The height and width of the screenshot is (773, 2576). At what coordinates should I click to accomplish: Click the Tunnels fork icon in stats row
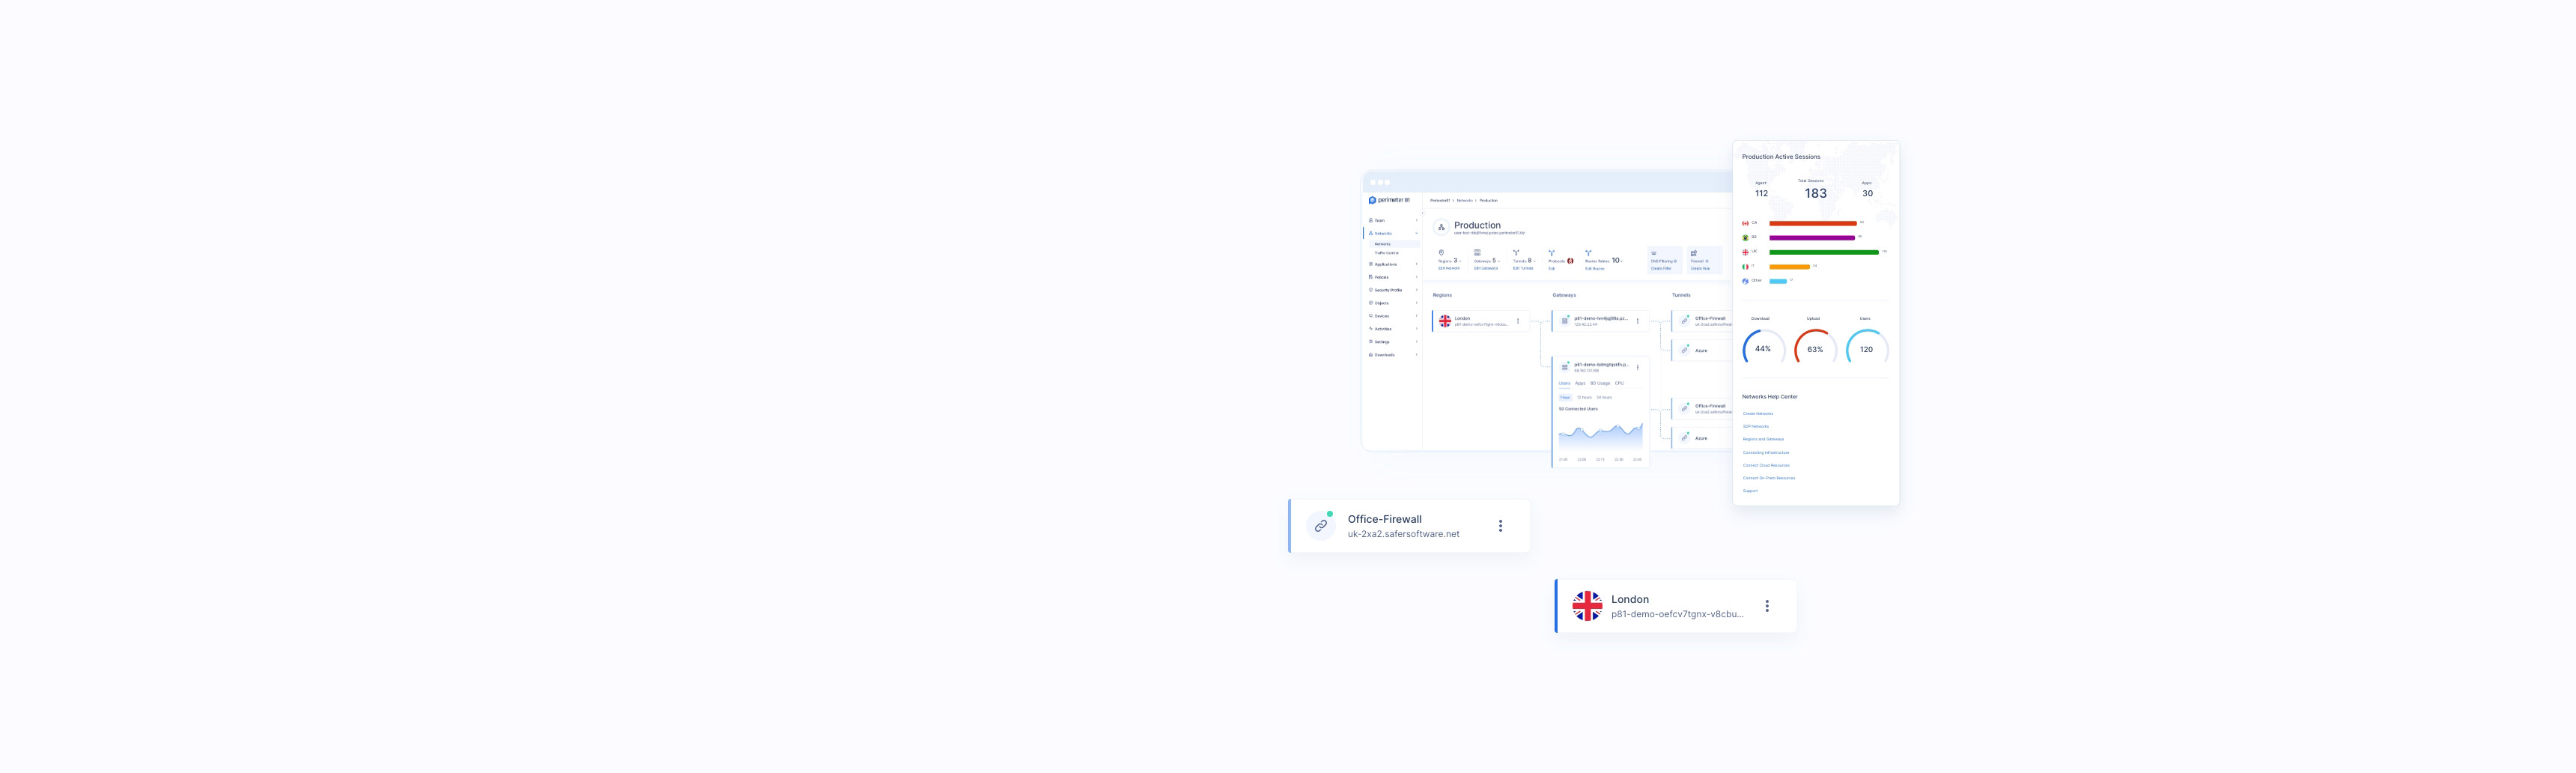click(1516, 253)
